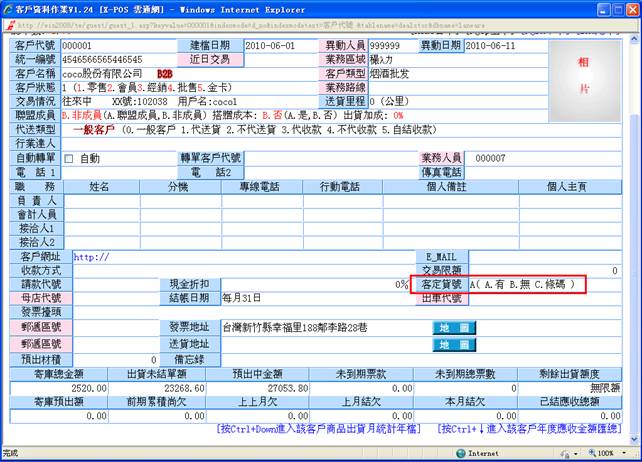Click the Ctrl+Down monthly shipment statistics hint link
The image size is (642, 462).
[318, 429]
